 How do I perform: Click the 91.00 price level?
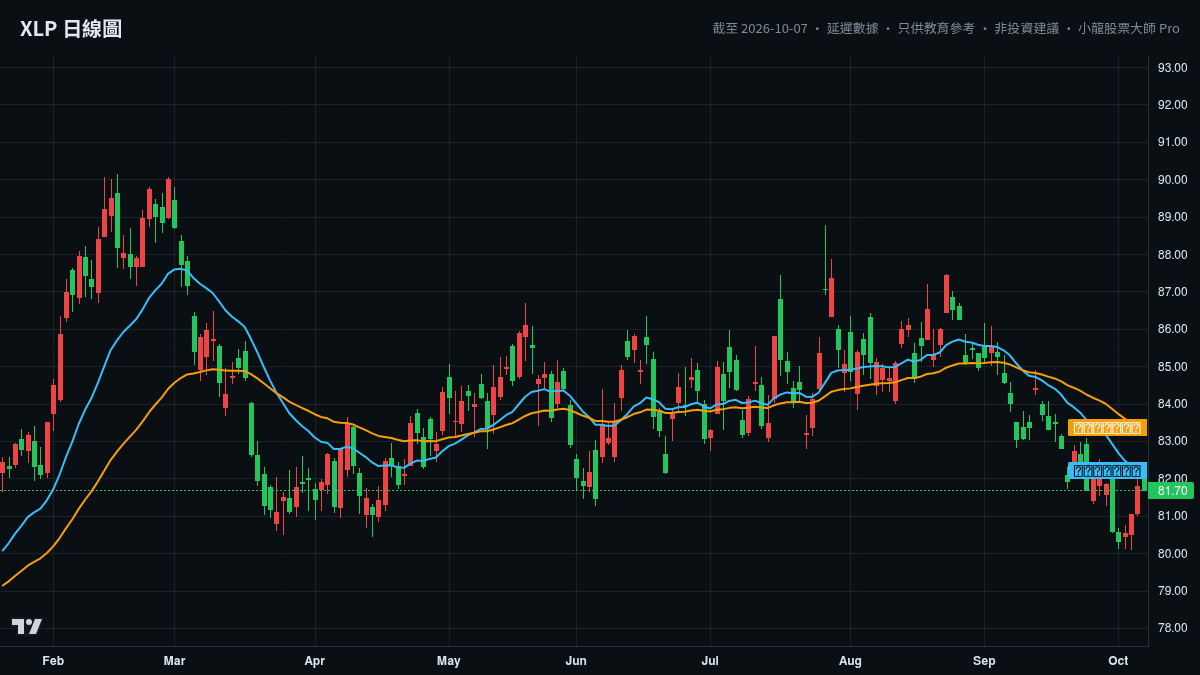(x=1172, y=142)
